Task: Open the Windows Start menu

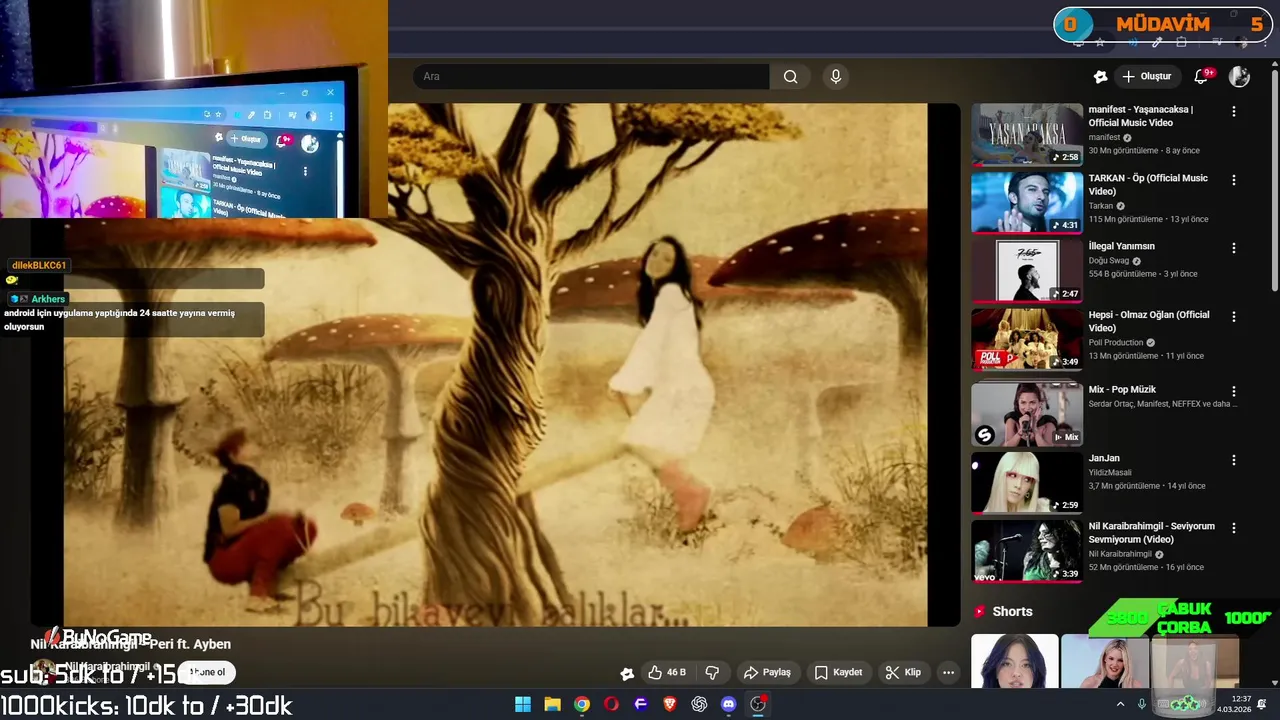Action: point(523,704)
